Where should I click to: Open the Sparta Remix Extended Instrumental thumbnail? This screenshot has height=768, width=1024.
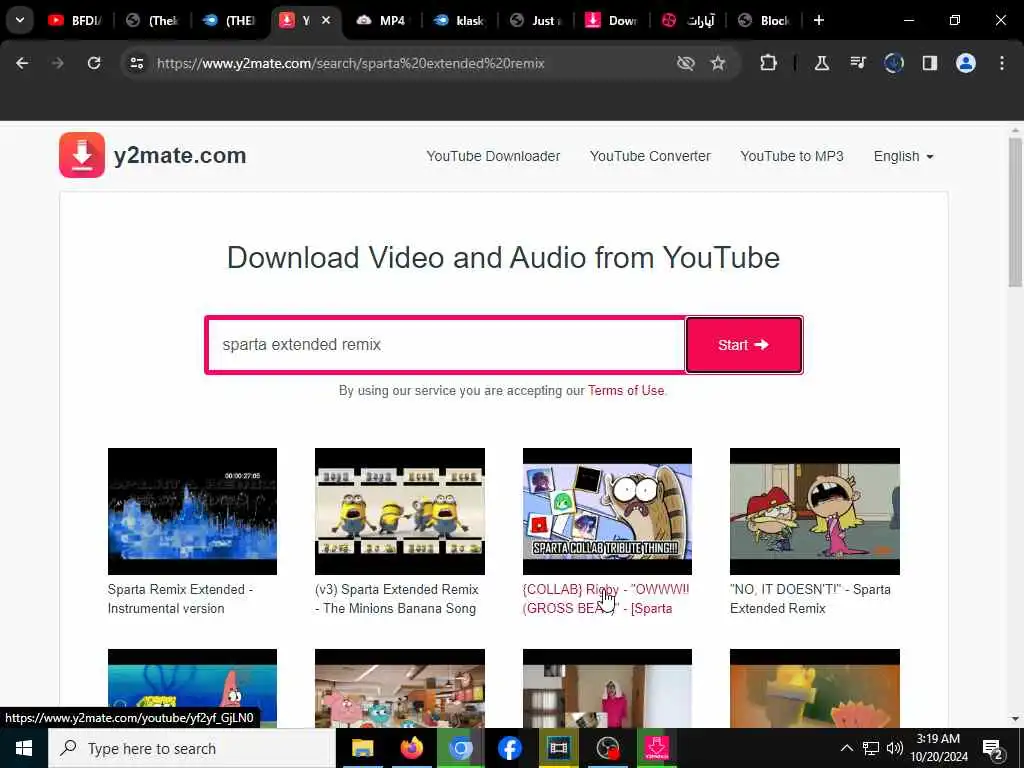tap(192, 511)
